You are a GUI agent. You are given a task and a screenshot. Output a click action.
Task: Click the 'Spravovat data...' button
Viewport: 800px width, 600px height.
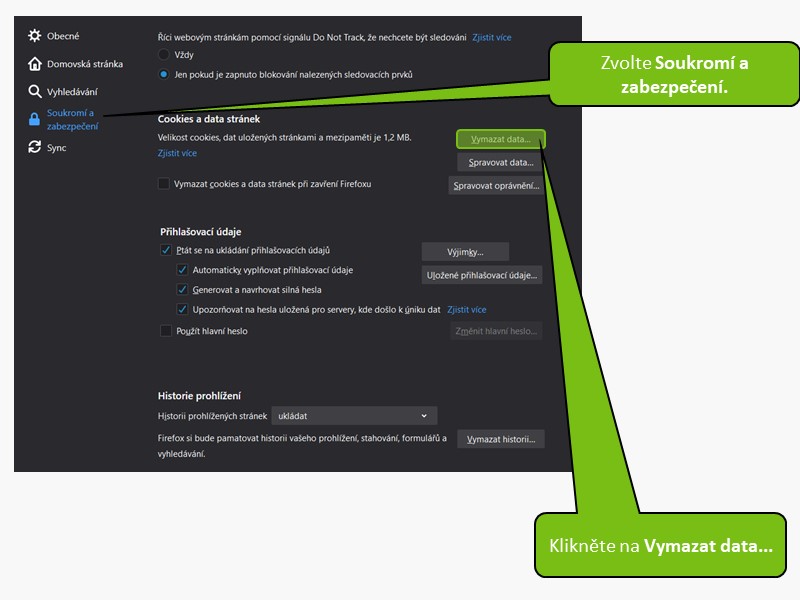coord(500,162)
